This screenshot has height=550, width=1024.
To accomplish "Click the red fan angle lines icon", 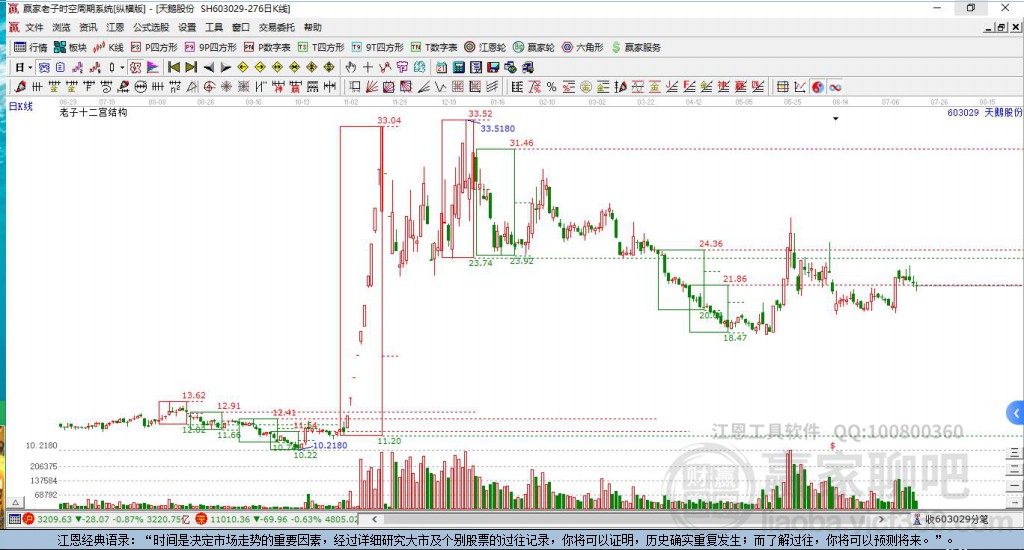I will pyautogui.click(x=372, y=87).
